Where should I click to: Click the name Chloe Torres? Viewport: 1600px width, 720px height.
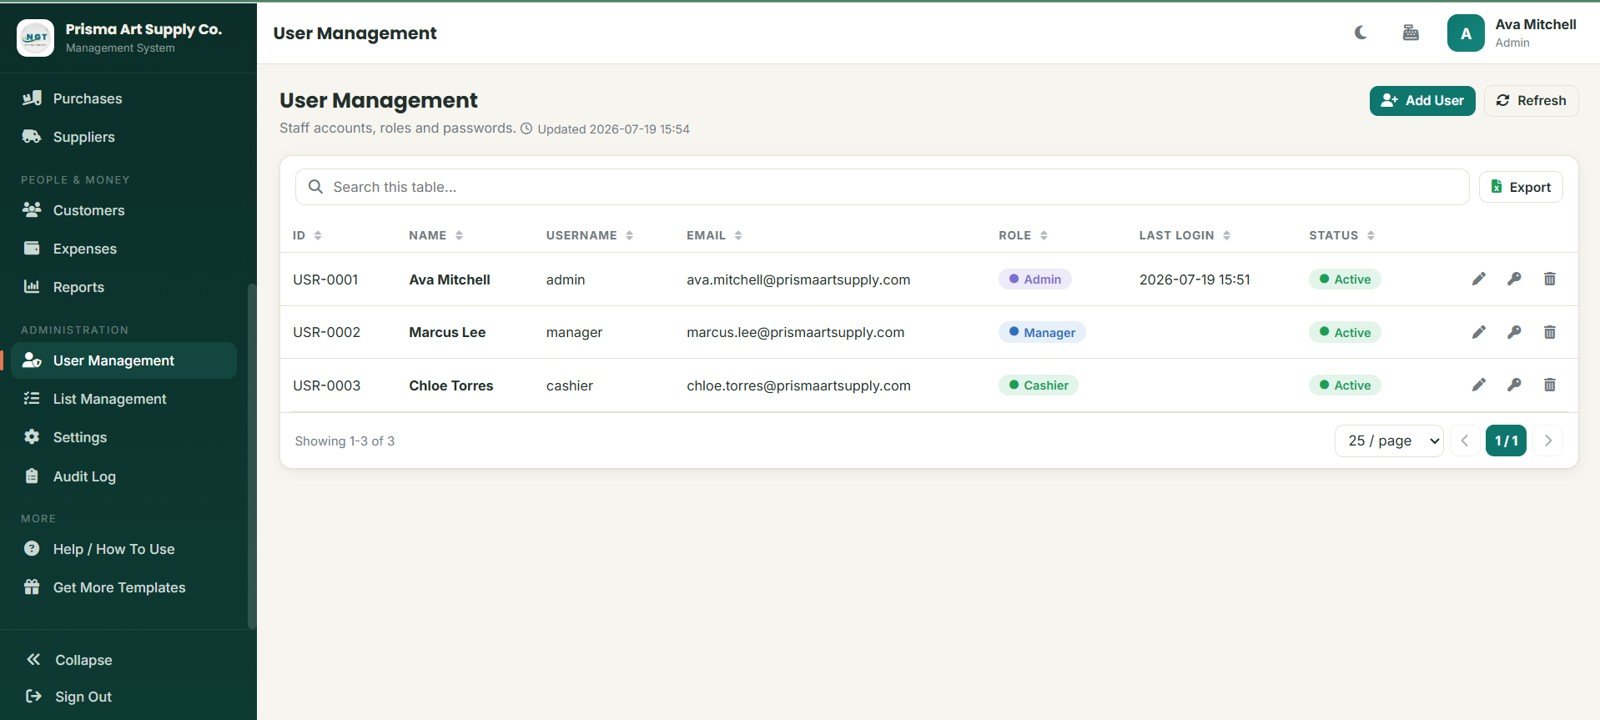click(x=451, y=386)
